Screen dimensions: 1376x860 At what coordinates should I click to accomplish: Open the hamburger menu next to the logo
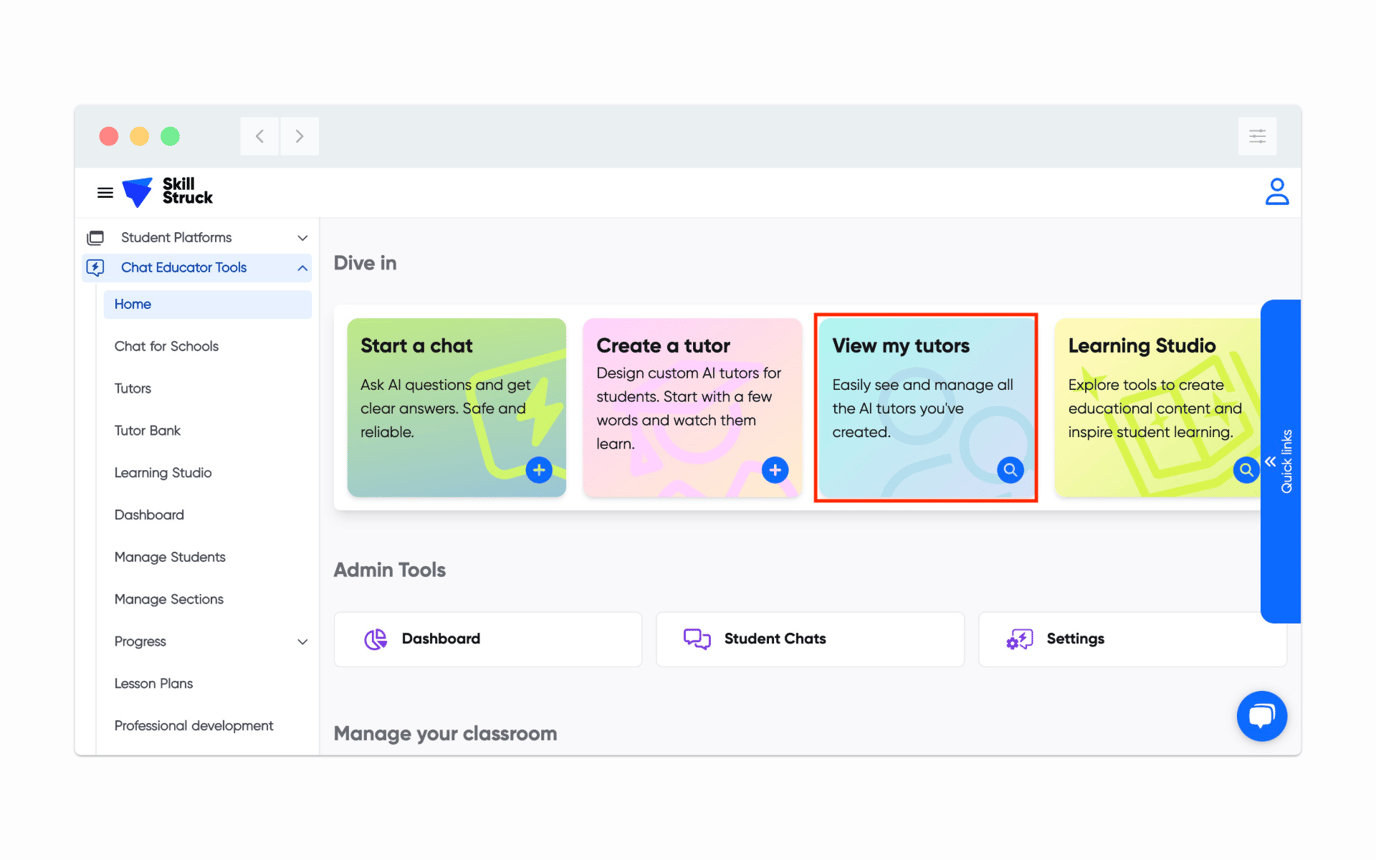105,192
